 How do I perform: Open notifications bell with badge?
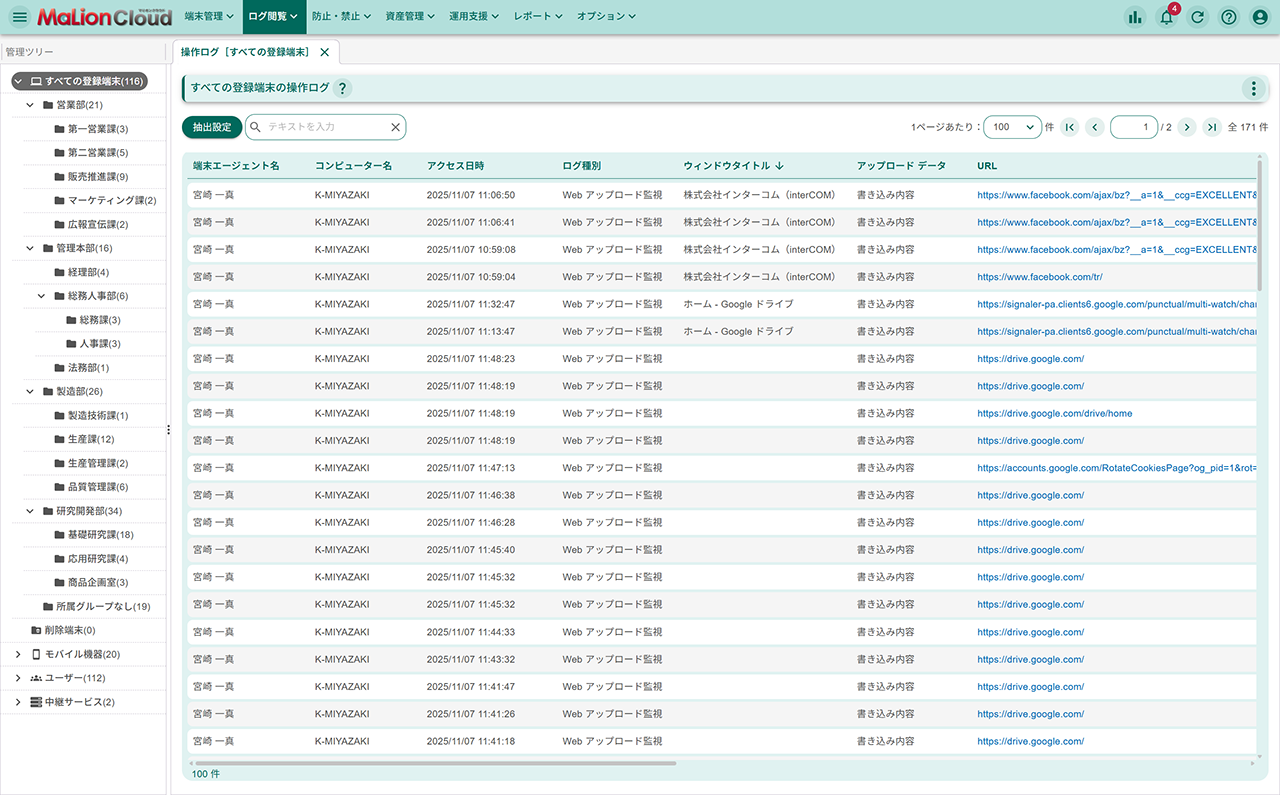tap(1166, 17)
